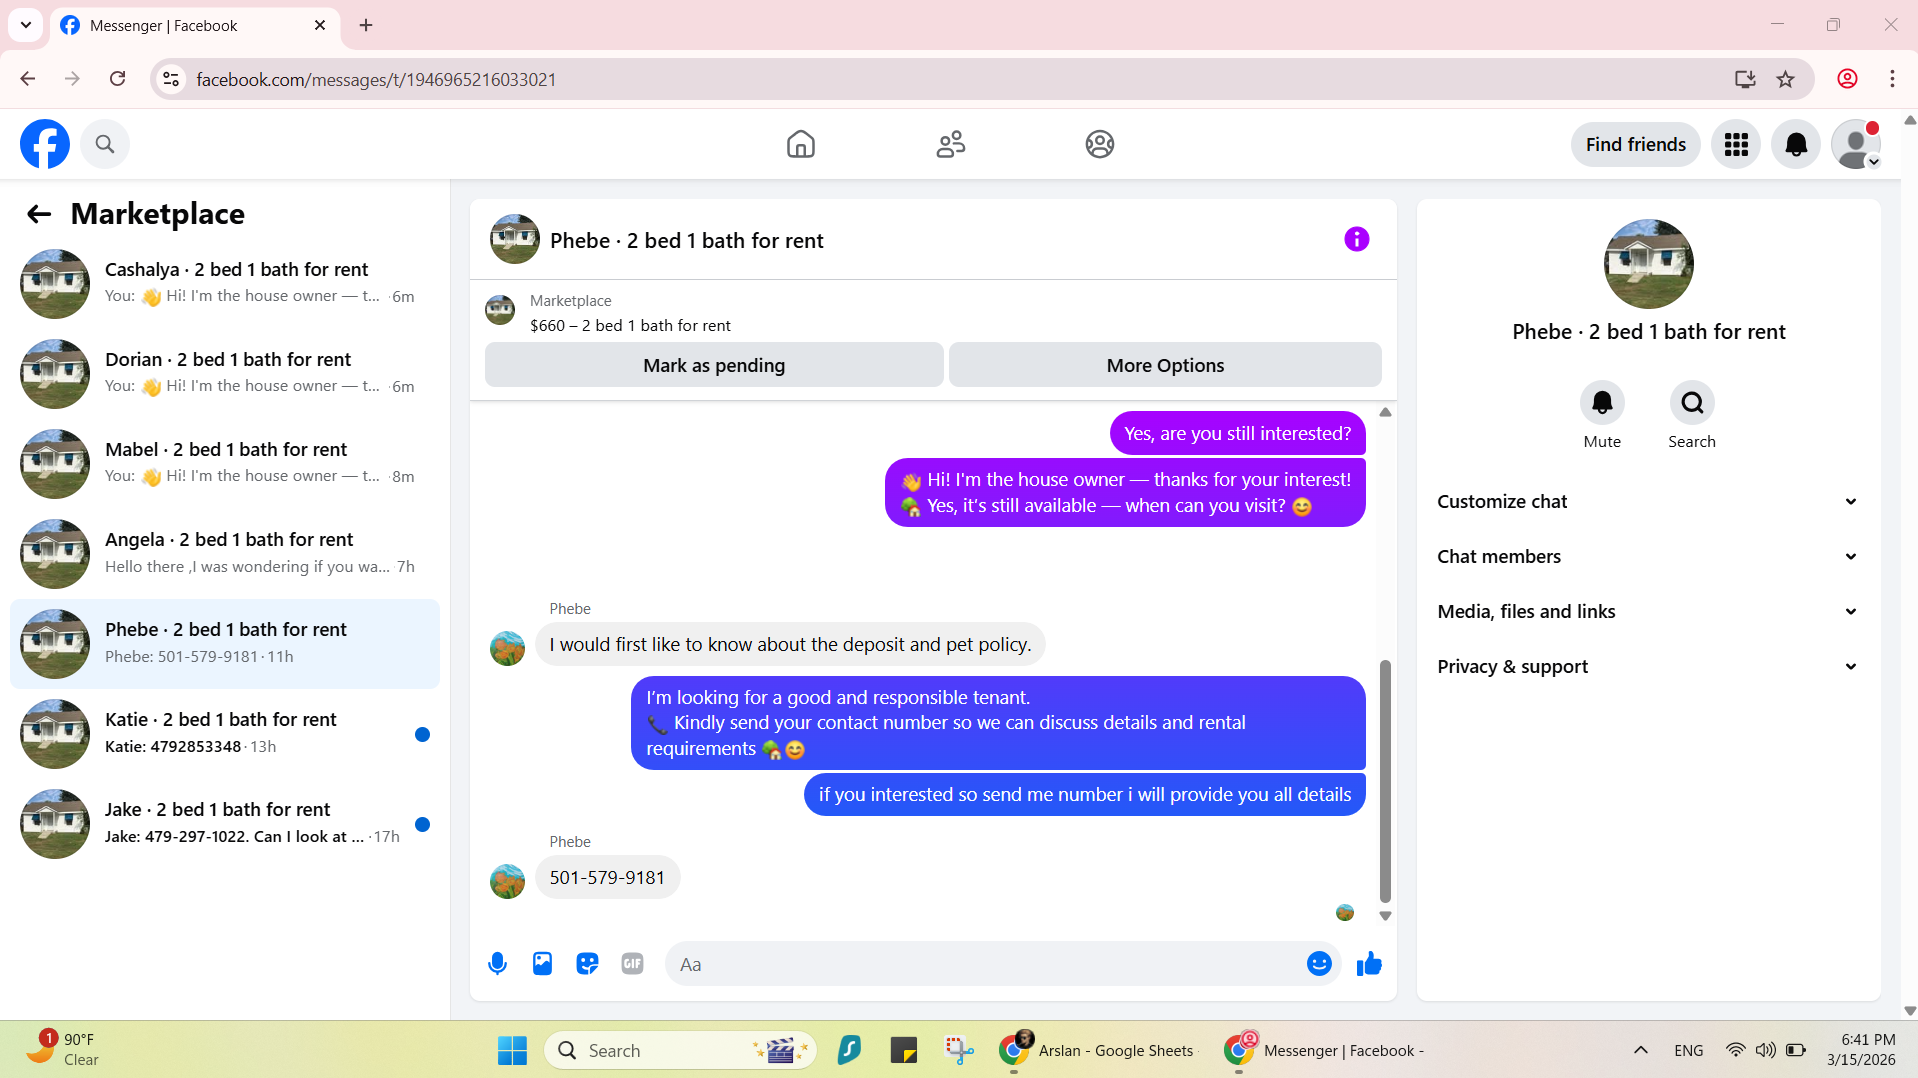1918x1078 pixels.
Task: Open the $660 Marketplace listing link
Action: pos(630,325)
